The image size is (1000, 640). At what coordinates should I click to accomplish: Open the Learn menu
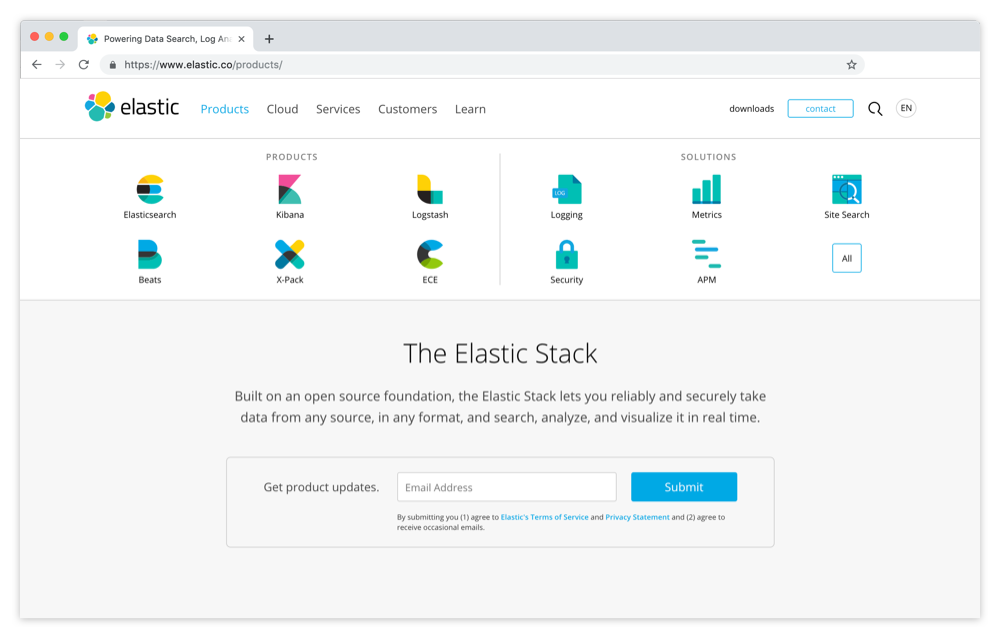[x=470, y=109]
